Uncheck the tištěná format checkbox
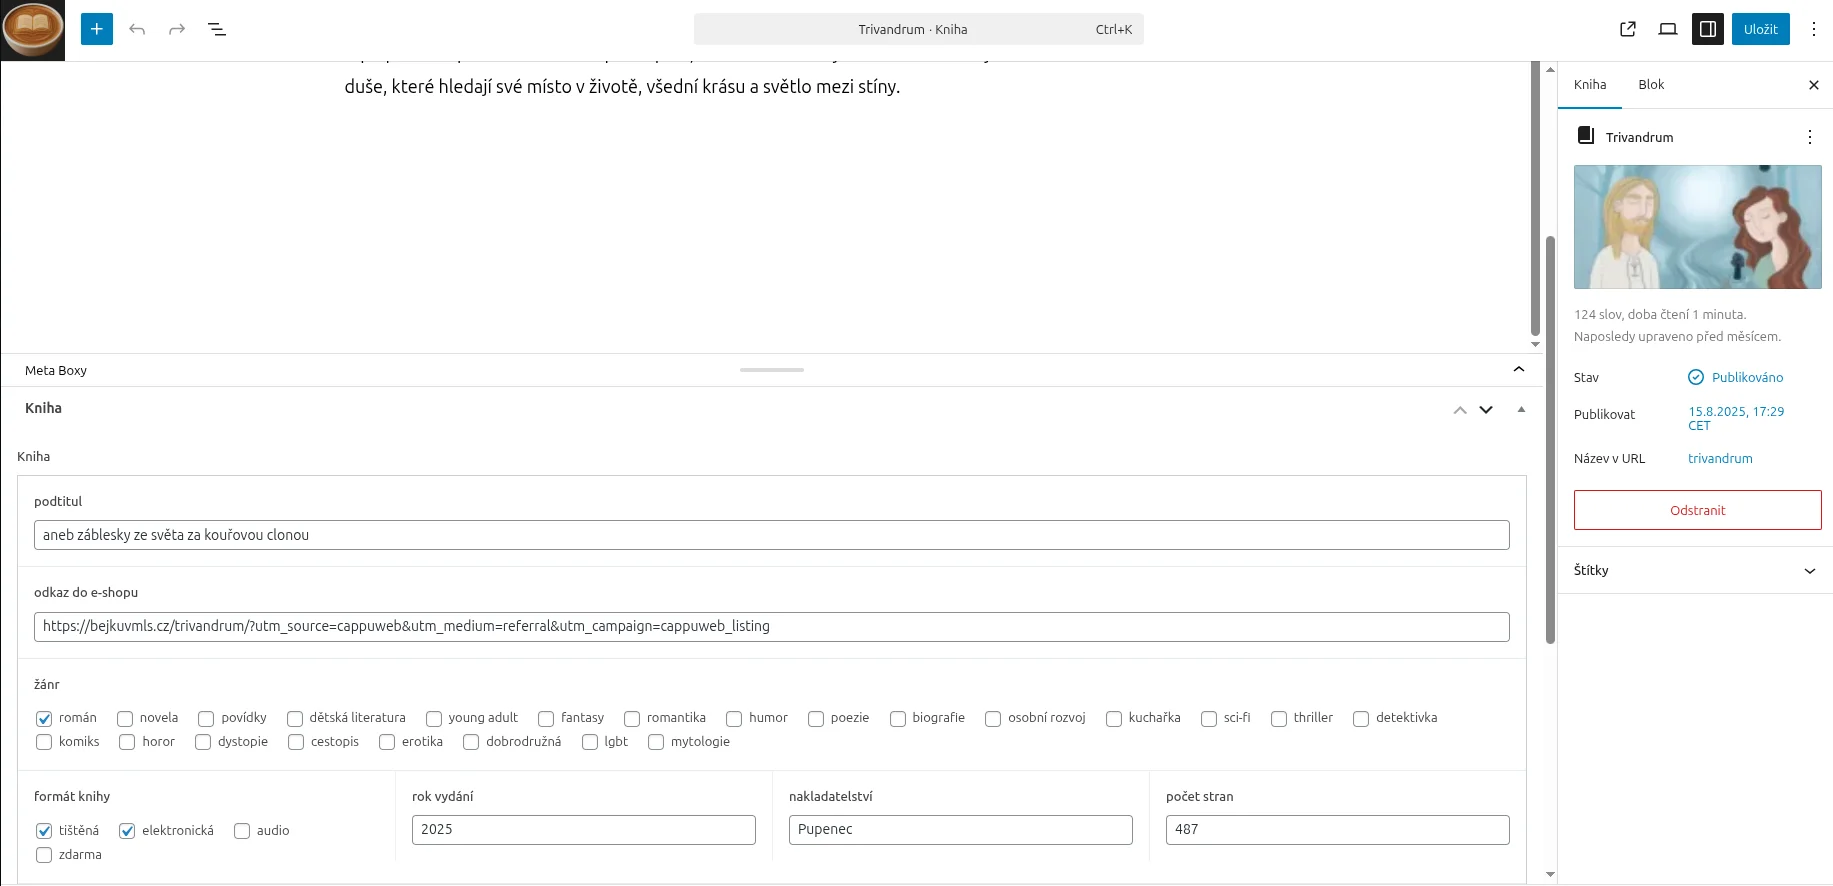1833x886 pixels. [44, 831]
